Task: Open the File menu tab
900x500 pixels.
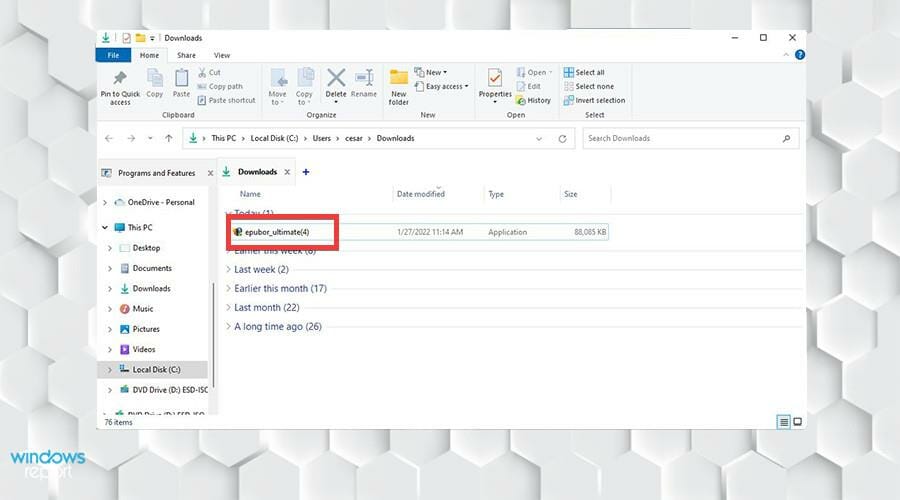Action: (x=113, y=55)
